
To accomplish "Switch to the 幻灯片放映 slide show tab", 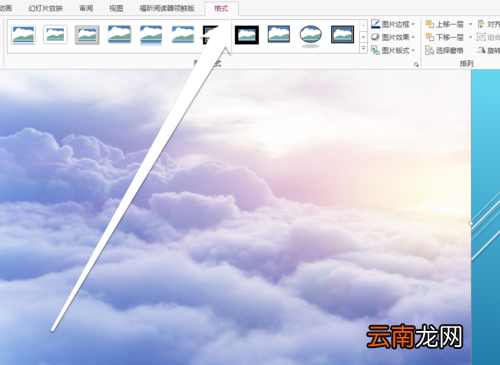I will [46, 8].
